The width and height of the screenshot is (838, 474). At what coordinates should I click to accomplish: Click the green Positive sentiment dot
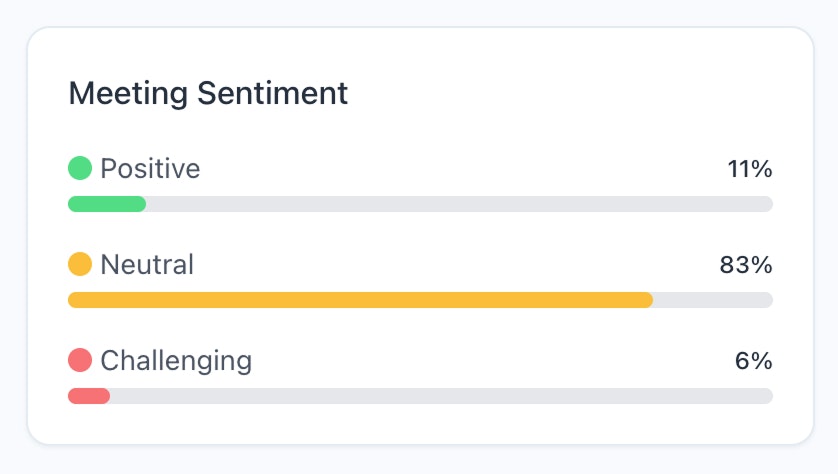(x=80, y=169)
